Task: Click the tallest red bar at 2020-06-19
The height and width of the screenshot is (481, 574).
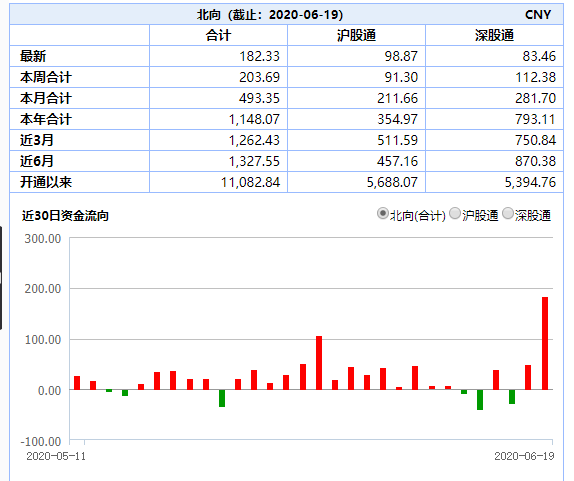Action: pyautogui.click(x=545, y=343)
